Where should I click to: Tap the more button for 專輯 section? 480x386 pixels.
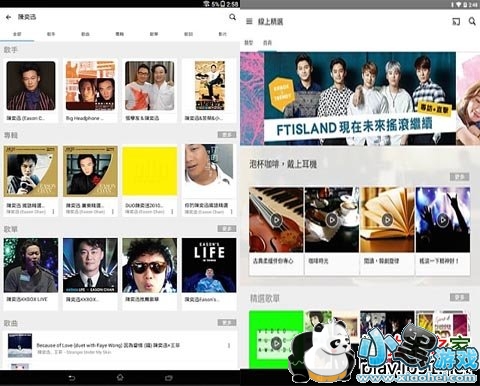(x=227, y=135)
